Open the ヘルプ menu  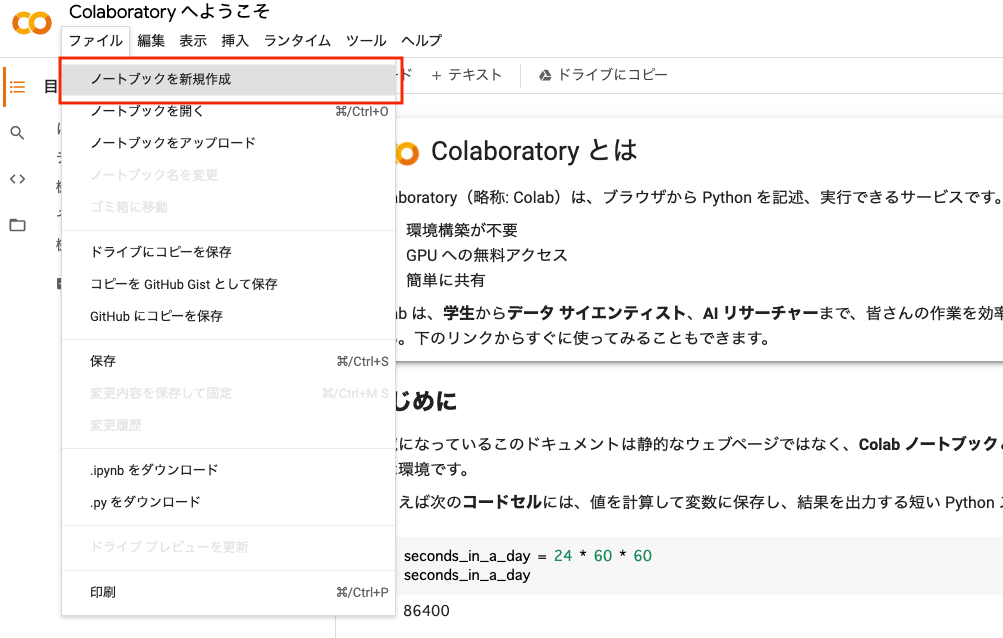point(422,41)
